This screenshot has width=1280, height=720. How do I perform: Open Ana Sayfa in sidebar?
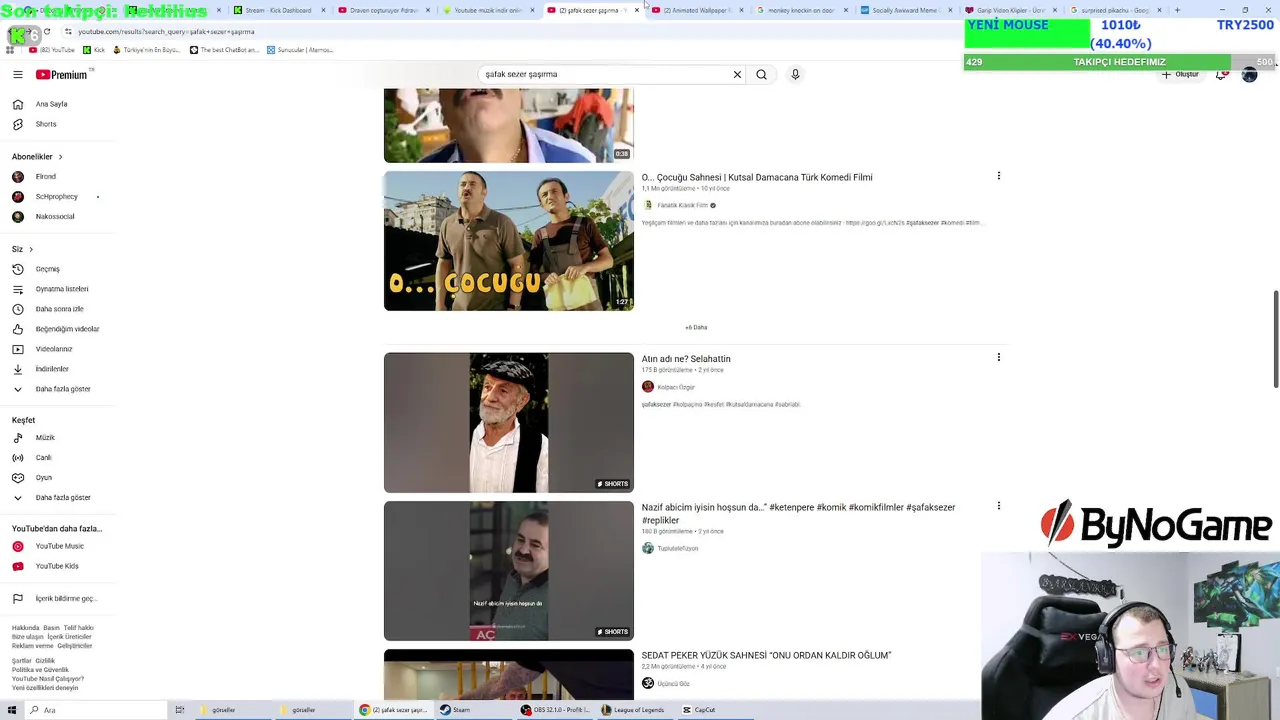coord(52,104)
